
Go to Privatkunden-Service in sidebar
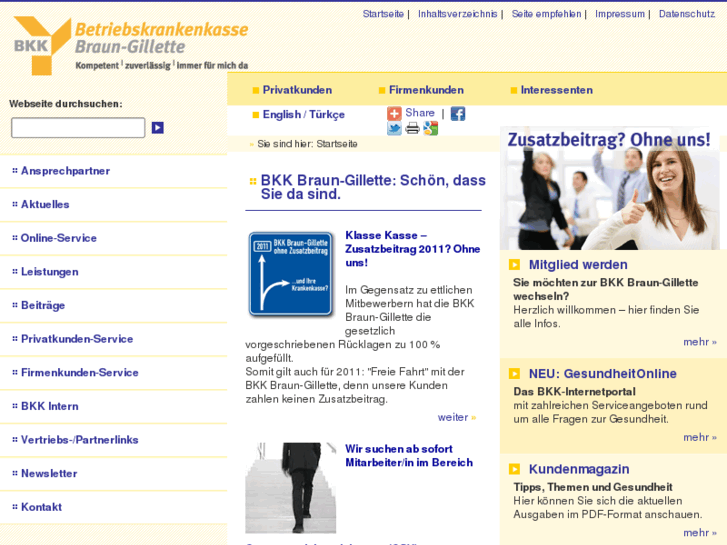click(77, 339)
